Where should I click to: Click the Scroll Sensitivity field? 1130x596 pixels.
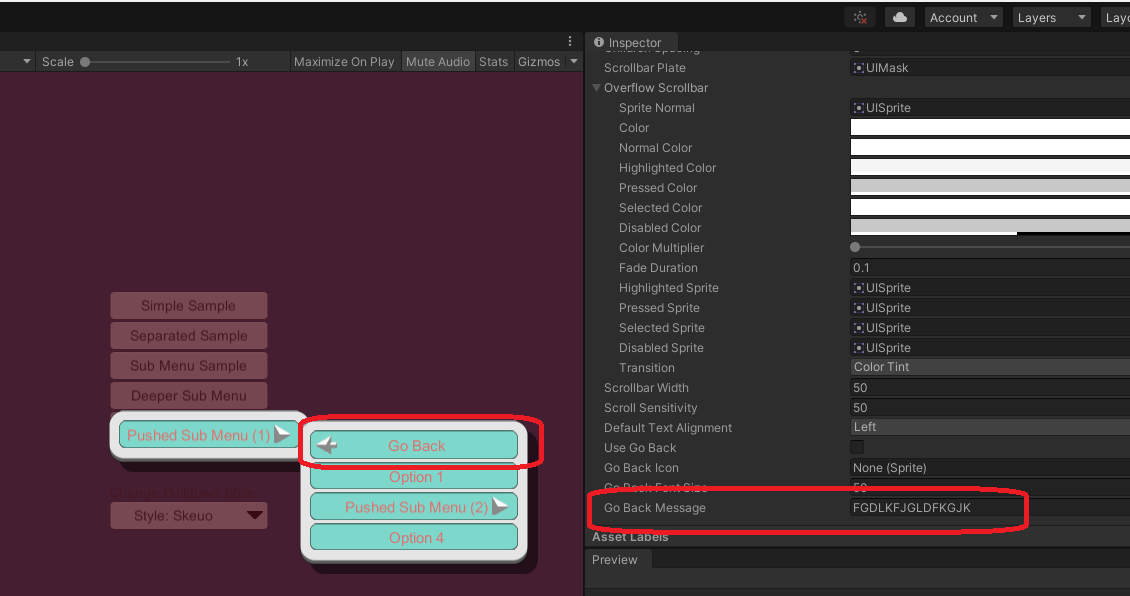[989, 408]
